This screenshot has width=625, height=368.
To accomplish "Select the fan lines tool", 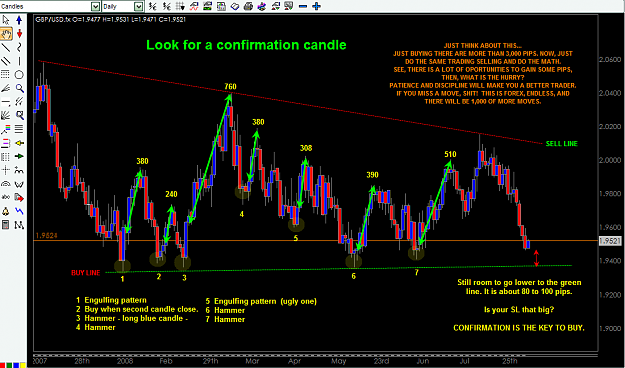I will pyautogui.click(x=6, y=88).
